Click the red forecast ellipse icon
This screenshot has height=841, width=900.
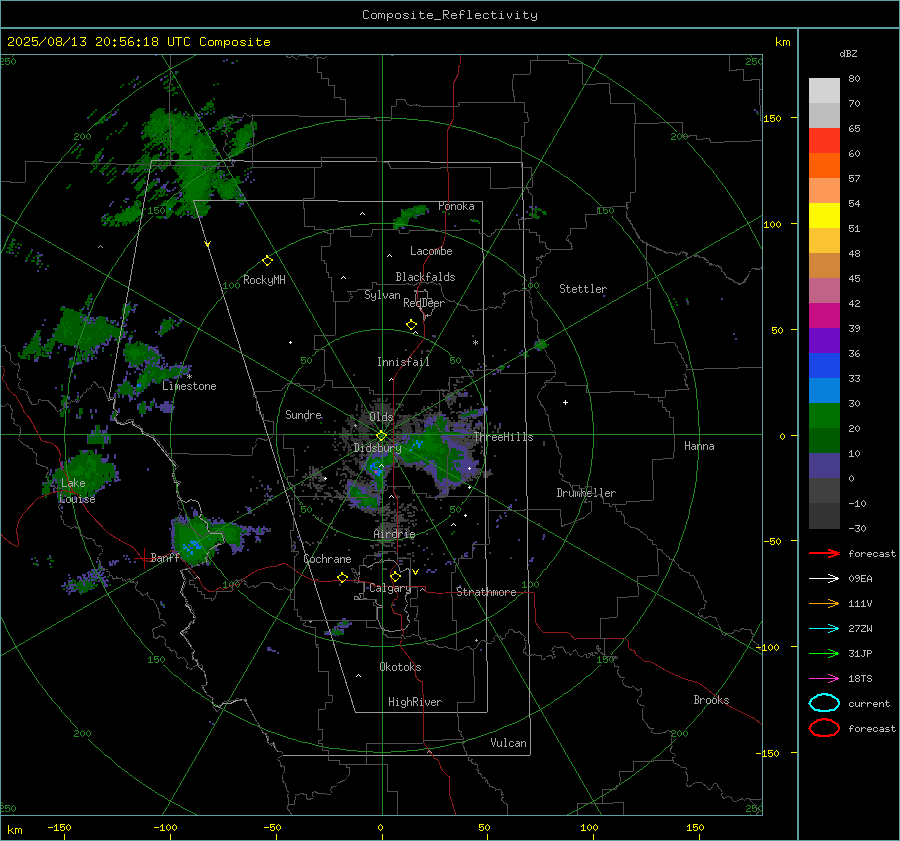824,728
